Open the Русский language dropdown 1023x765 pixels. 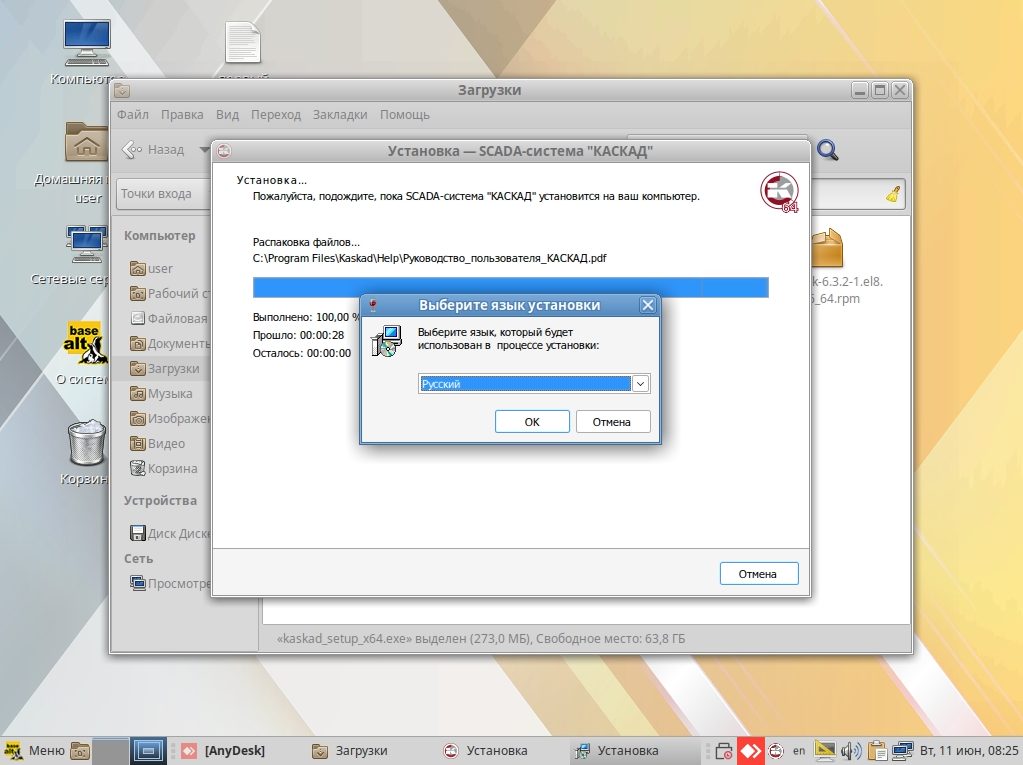pyautogui.click(x=534, y=384)
